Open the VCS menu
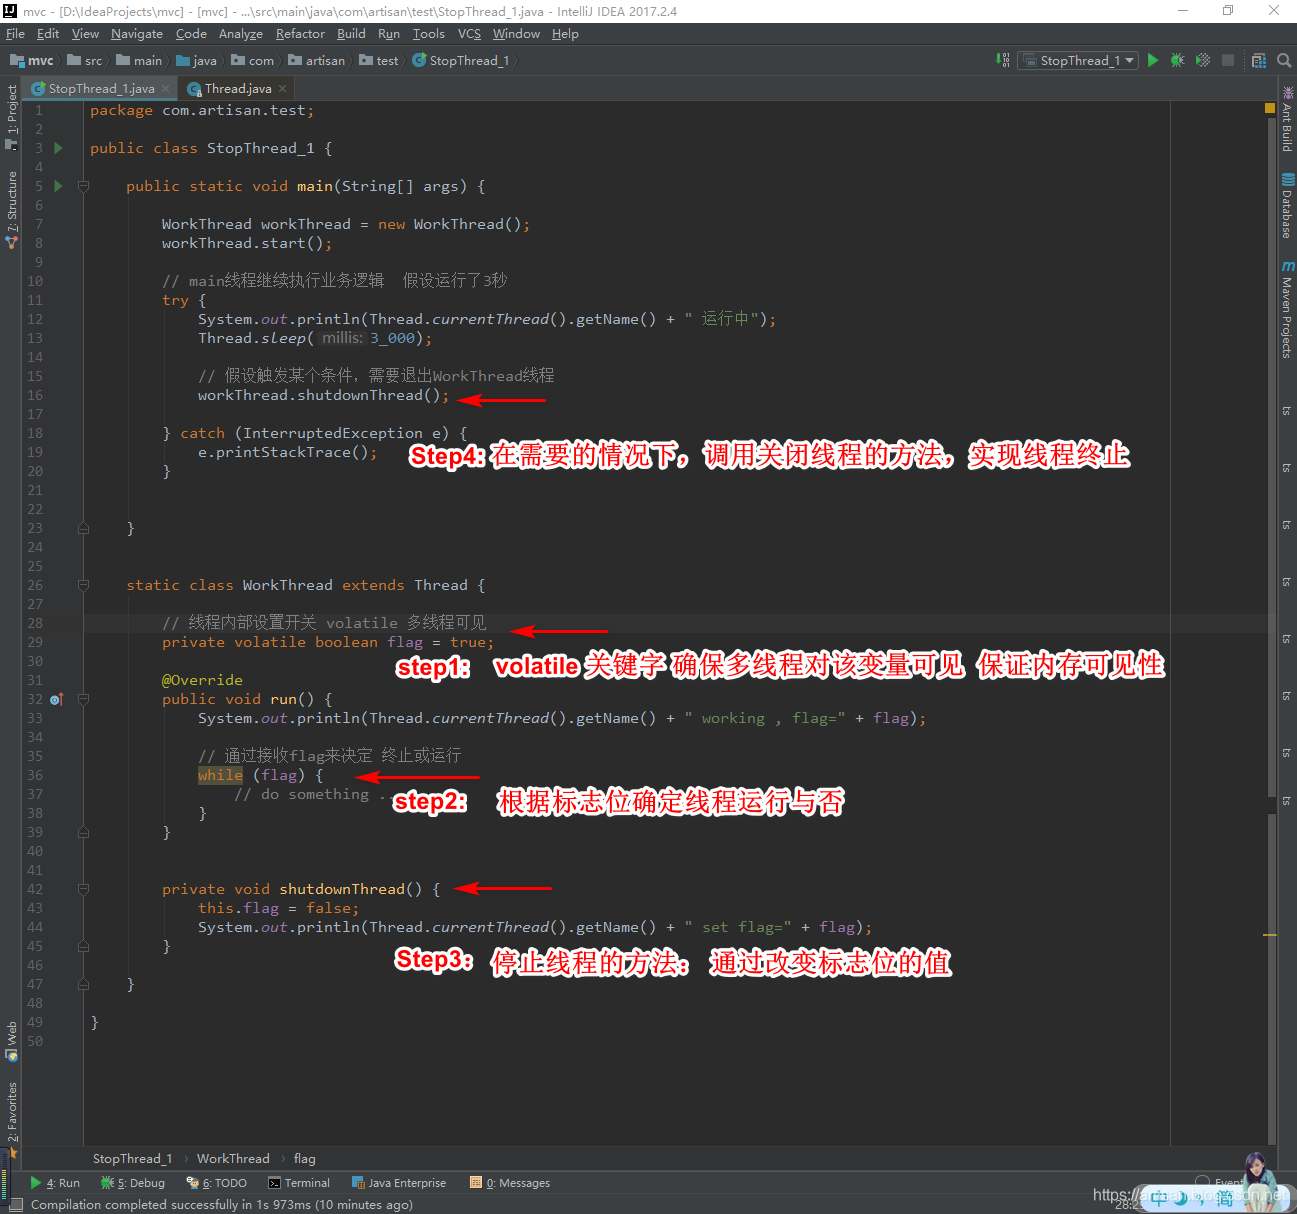Screen dimensions: 1297x1214 click(468, 33)
